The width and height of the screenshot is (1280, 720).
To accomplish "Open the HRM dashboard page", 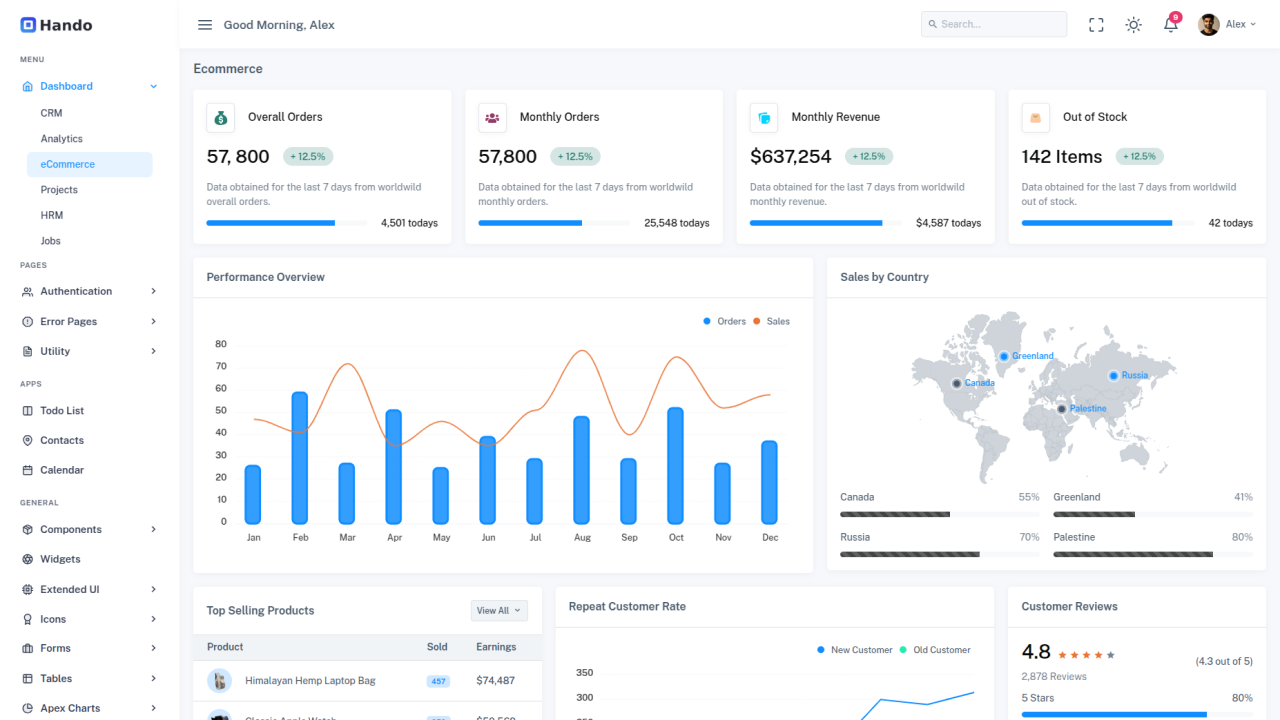I will (x=51, y=214).
